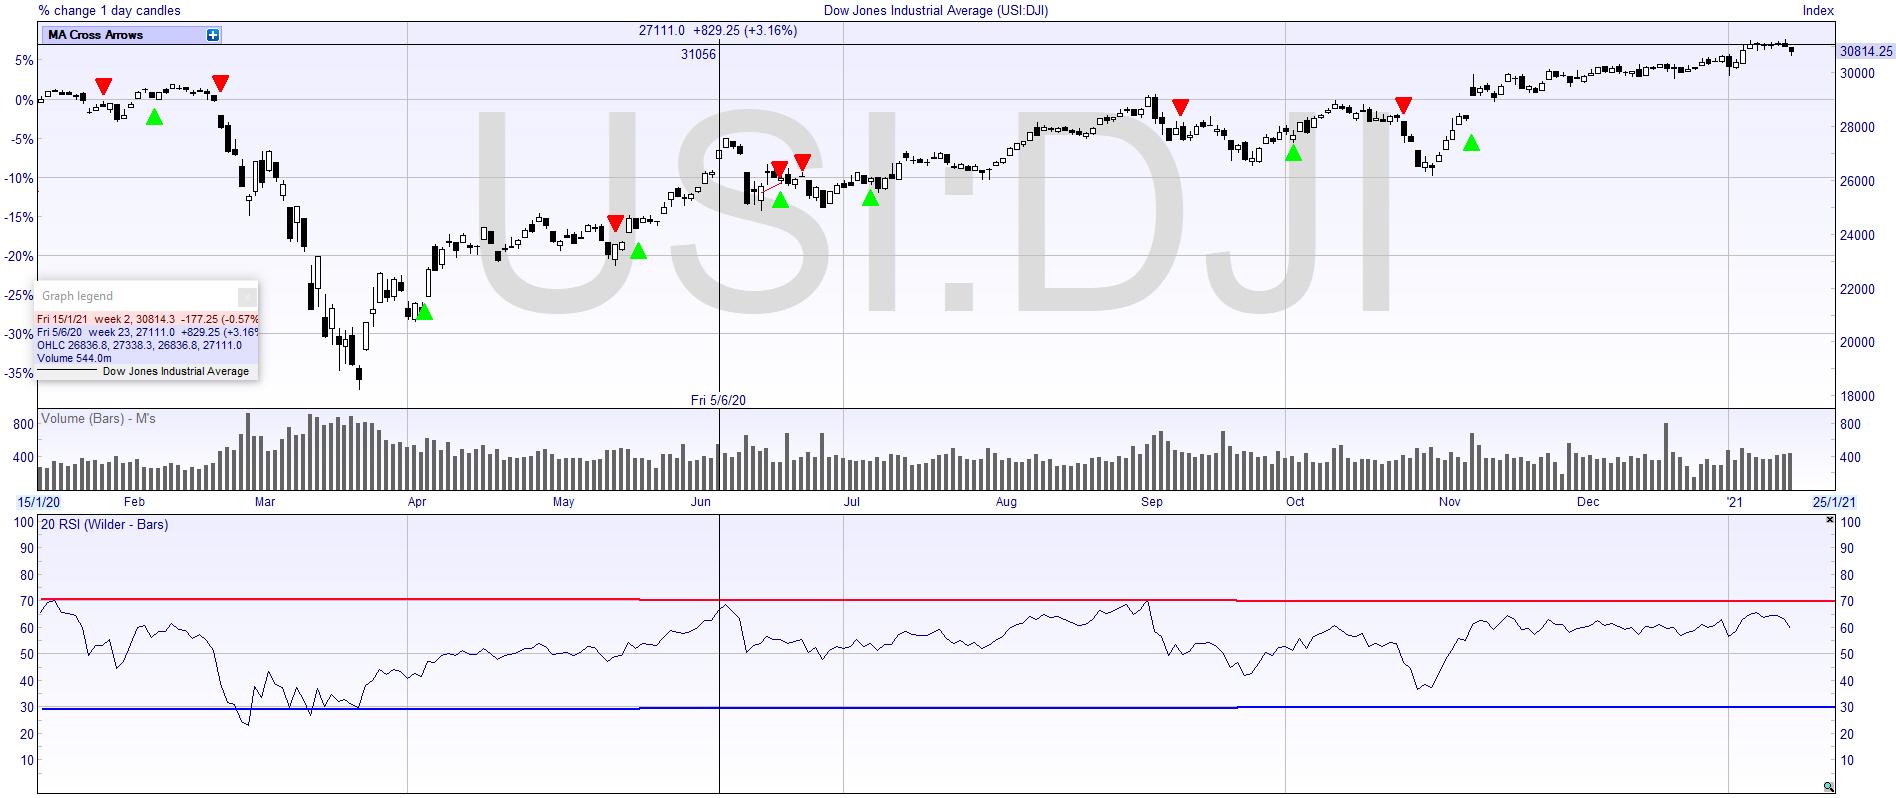Select the Volume 544.0m legend row
The image size is (1896, 798).
click(147, 358)
